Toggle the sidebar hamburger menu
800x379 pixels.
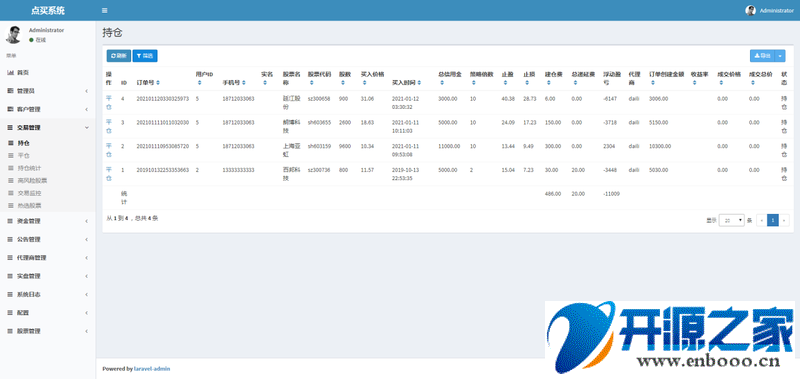pyautogui.click(x=105, y=10)
